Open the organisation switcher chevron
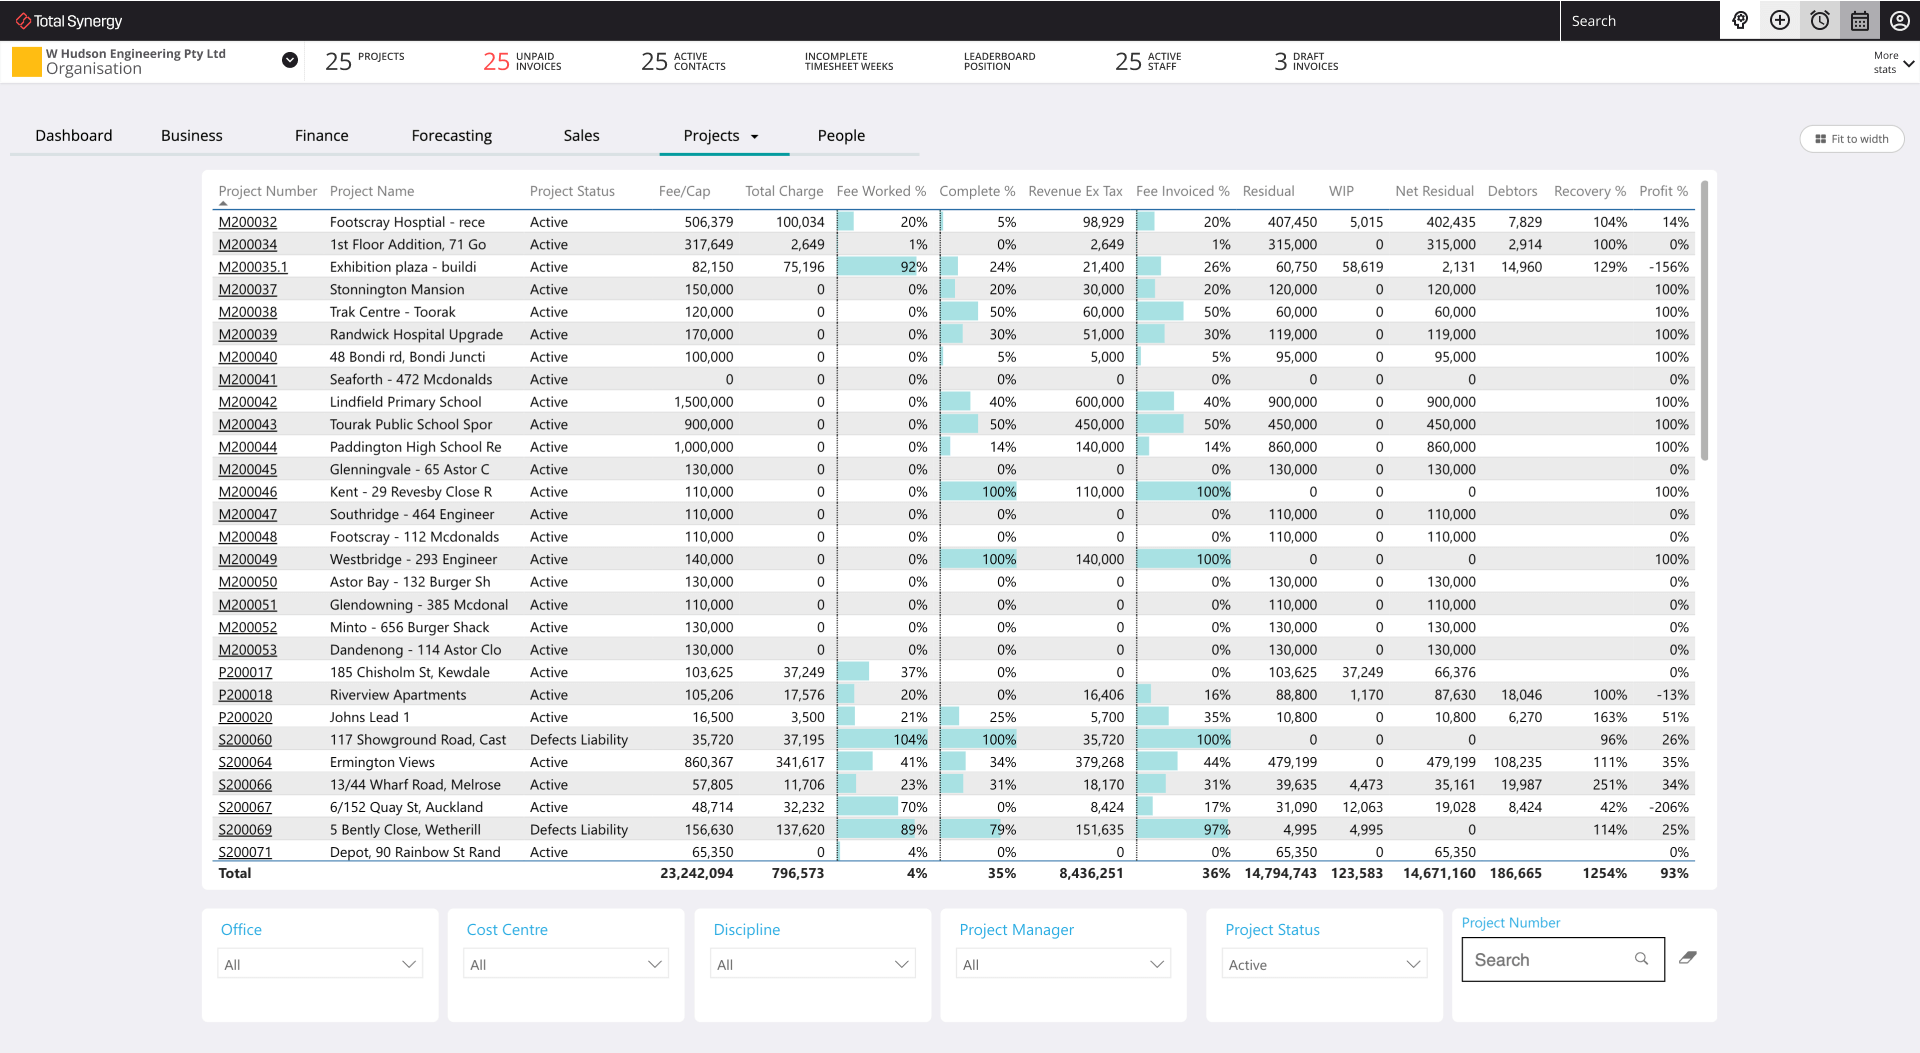This screenshot has height=1053, width=1920. [x=289, y=60]
